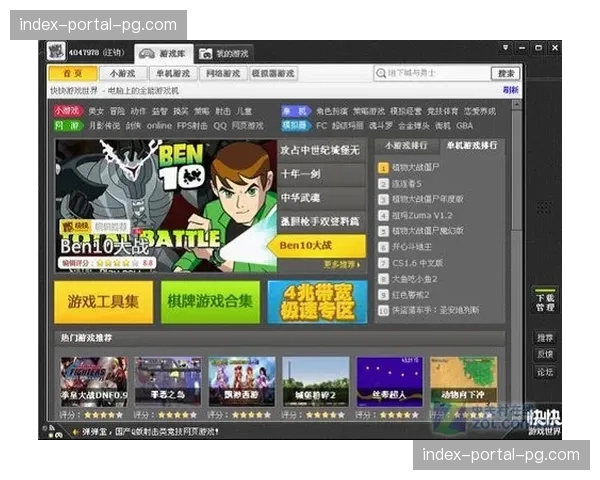
Task: Click the speaker icon beside bottom ticker
Action: [75, 432]
